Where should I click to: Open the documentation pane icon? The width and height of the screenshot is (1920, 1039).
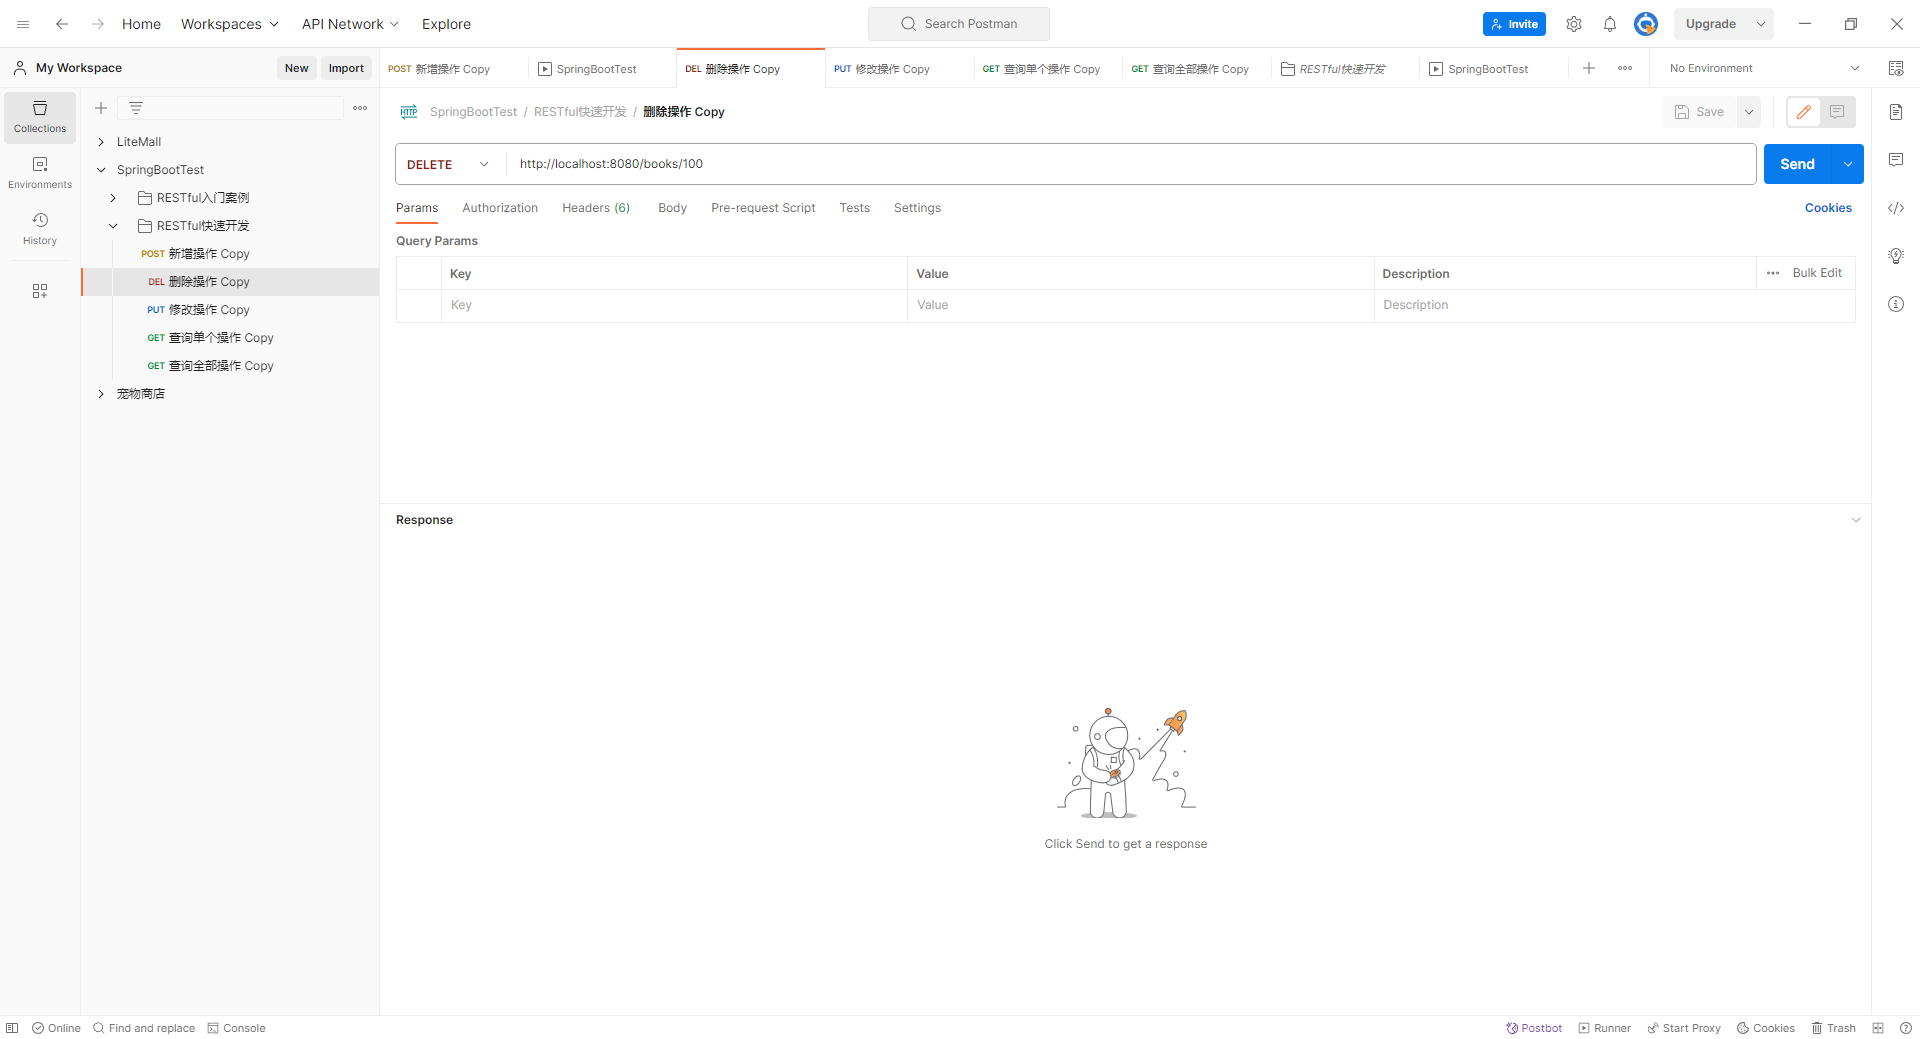(x=1896, y=112)
